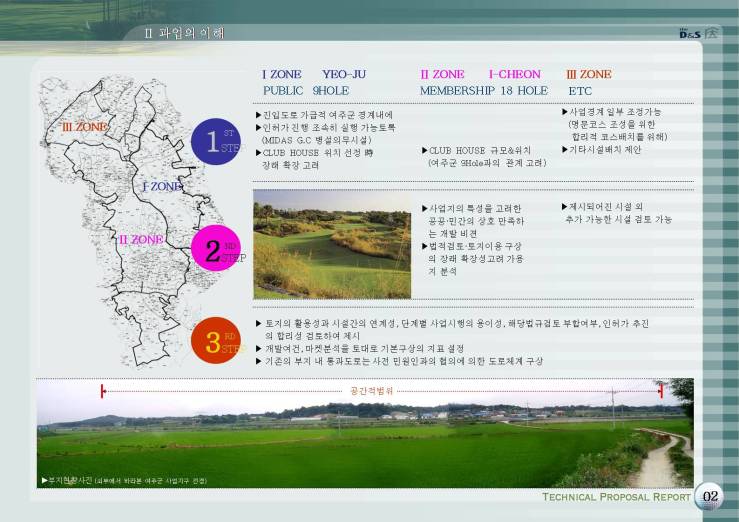Click the slide title 과업의 이해
Screen dimensions: 739x522
185,33
